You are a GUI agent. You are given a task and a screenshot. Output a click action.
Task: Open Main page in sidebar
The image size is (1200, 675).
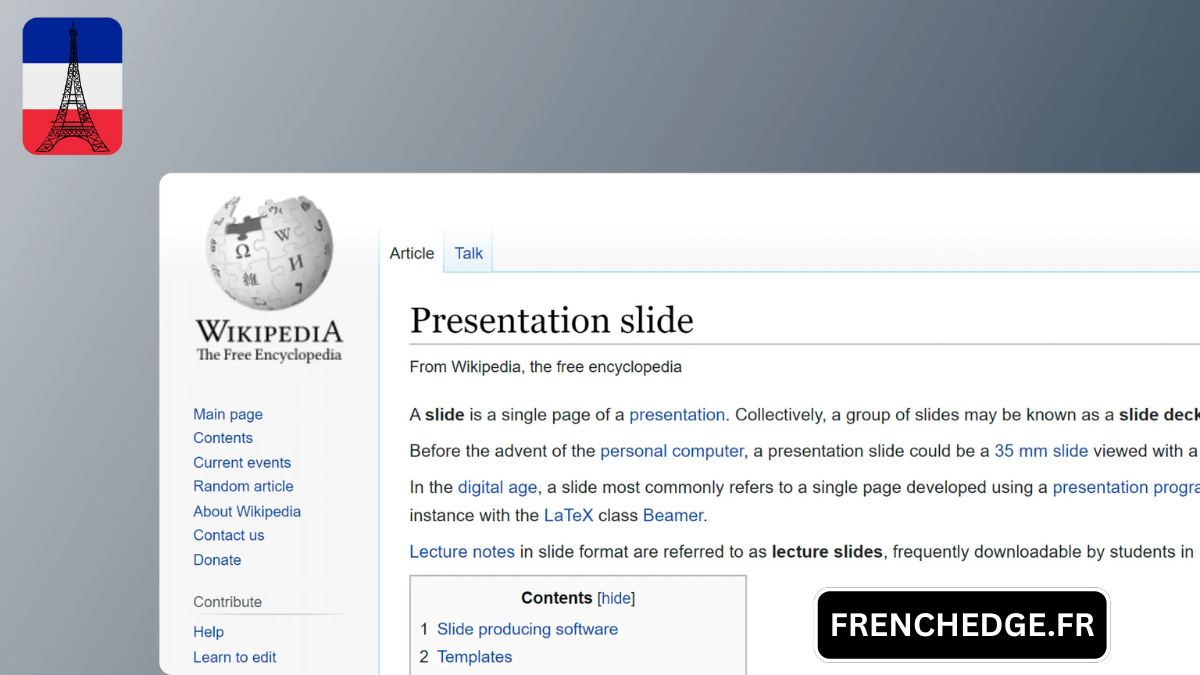(228, 414)
